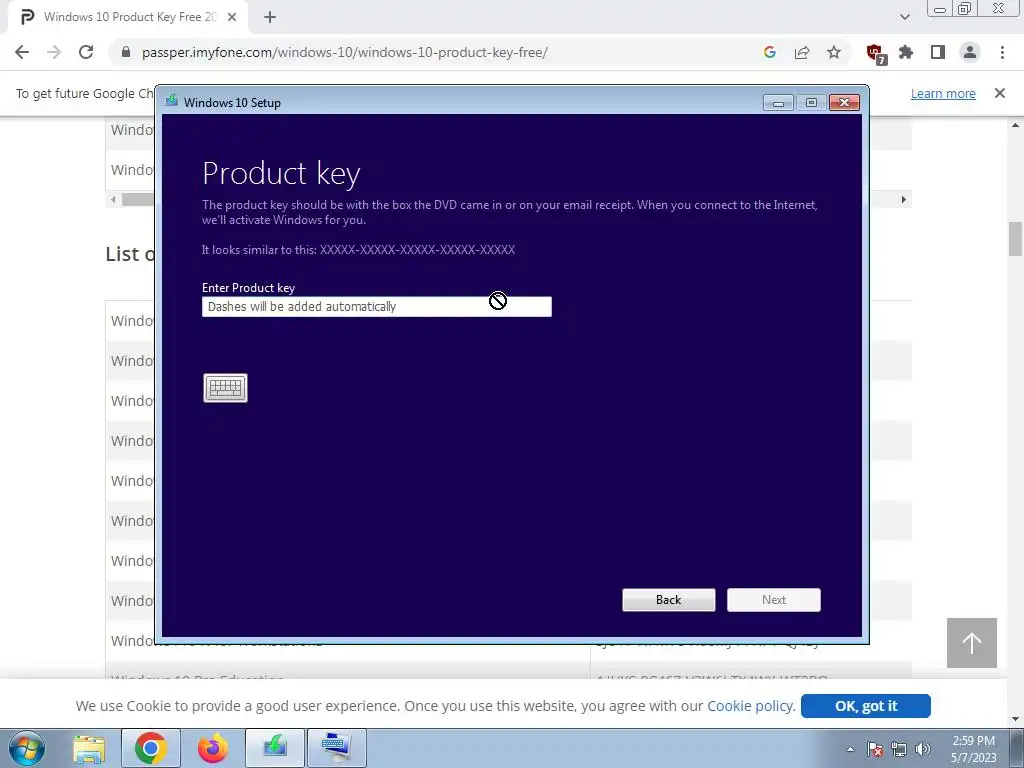Viewport: 1024px width, 768px height.
Task: Click the page vertical scrollbar thumb
Action: pos(1016,239)
